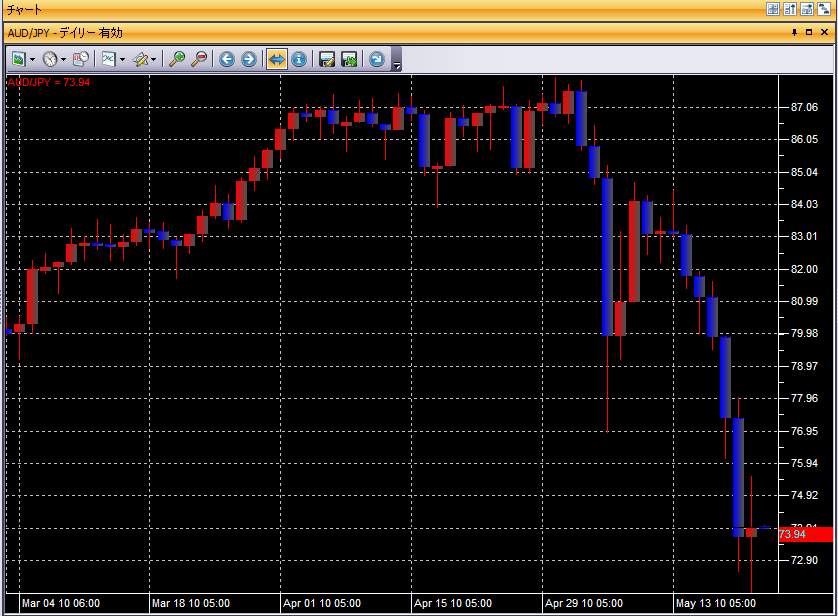Click the red 73.94 current price label
838x616 pixels.
coord(805,535)
